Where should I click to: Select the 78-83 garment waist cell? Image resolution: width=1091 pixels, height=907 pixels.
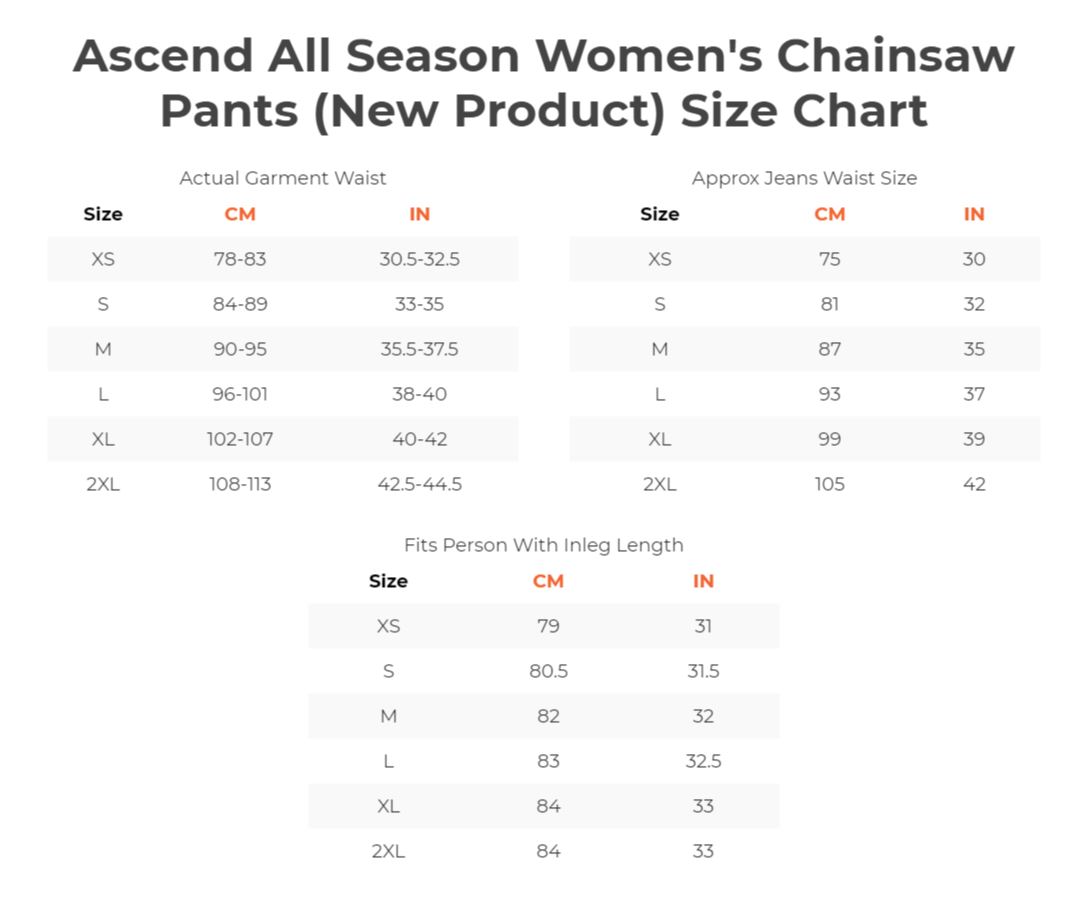[x=240, y=259]
